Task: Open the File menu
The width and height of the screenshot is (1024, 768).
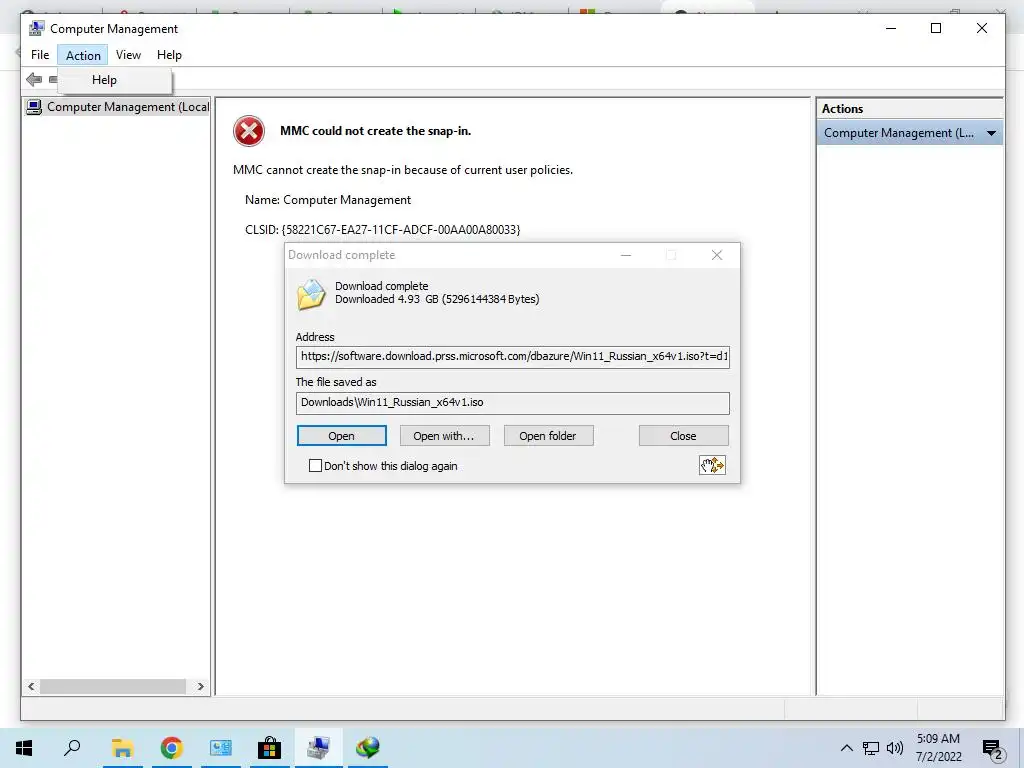Action: pos(40,55)
